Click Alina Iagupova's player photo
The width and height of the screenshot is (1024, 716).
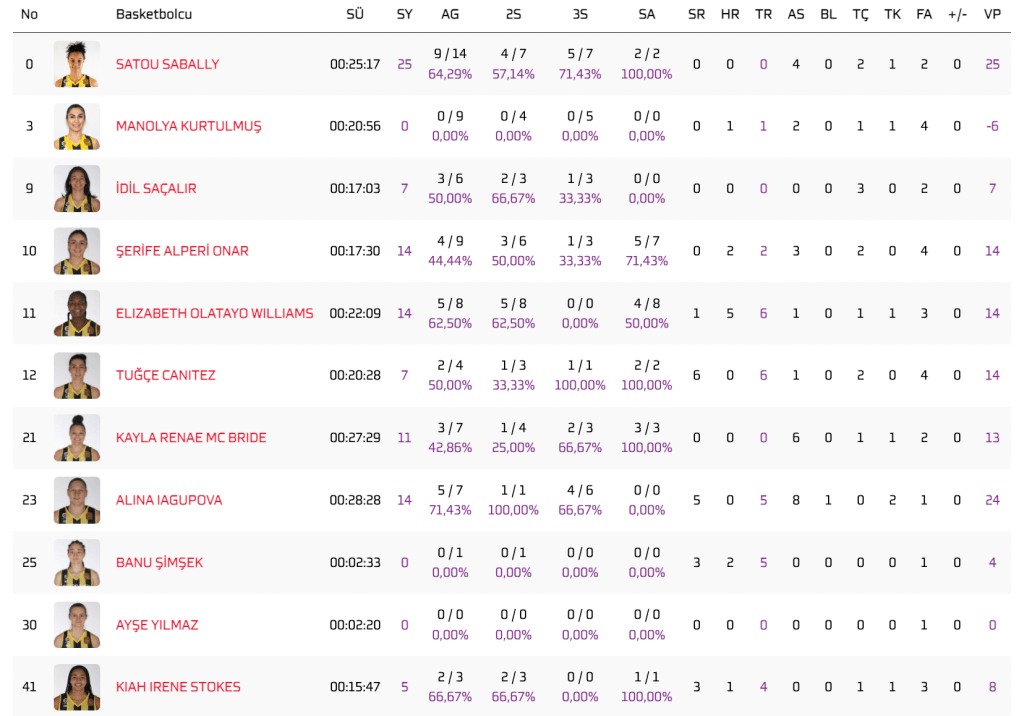[77, 500]
